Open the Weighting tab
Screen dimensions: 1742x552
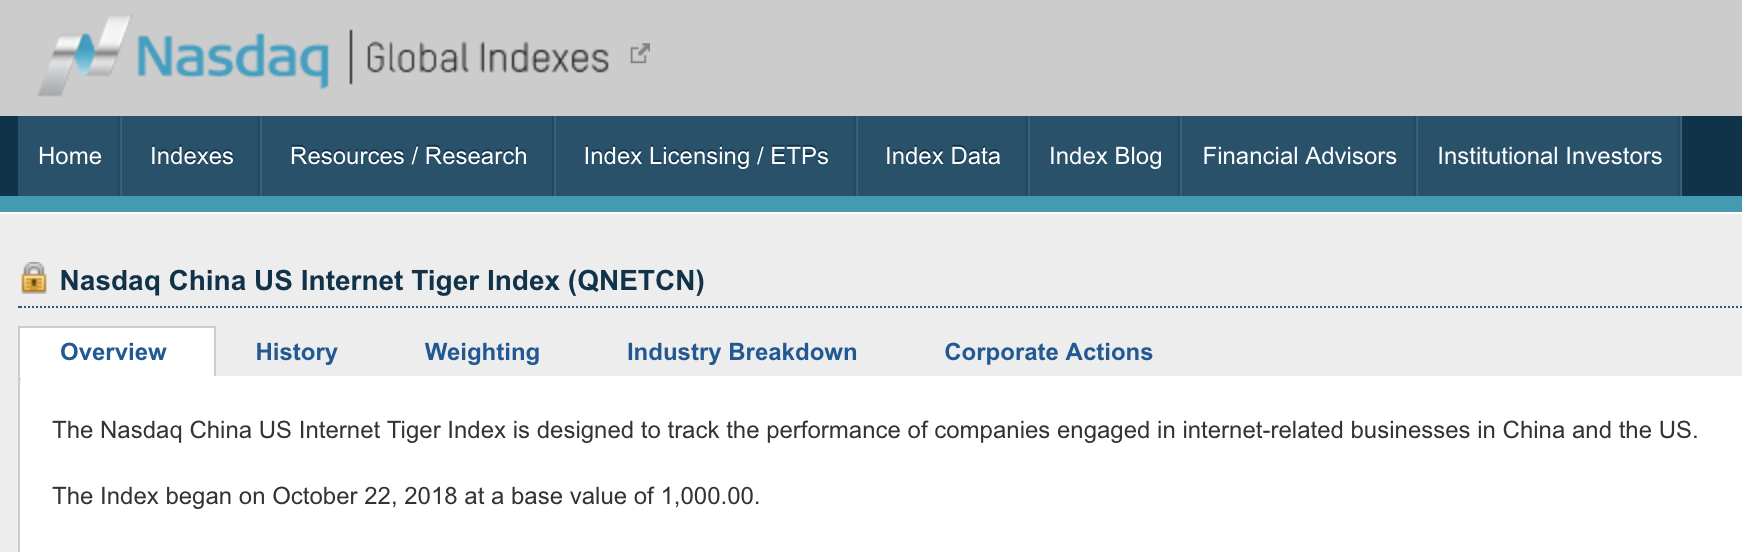point(482,352)
